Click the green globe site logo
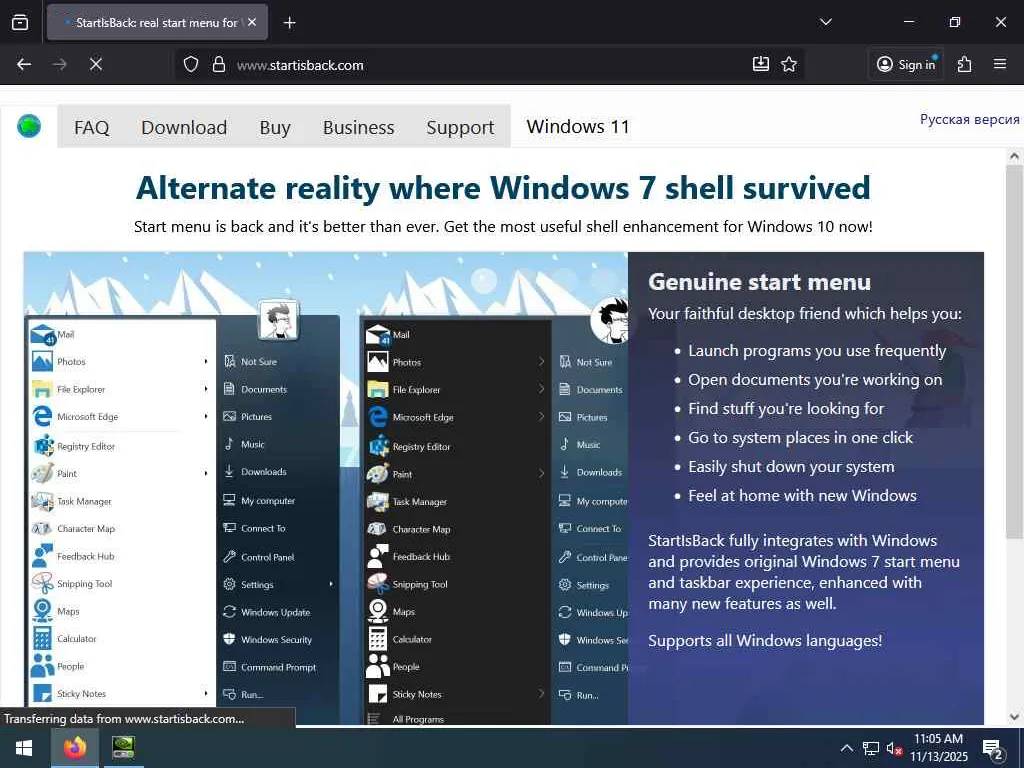 point(29,126)
